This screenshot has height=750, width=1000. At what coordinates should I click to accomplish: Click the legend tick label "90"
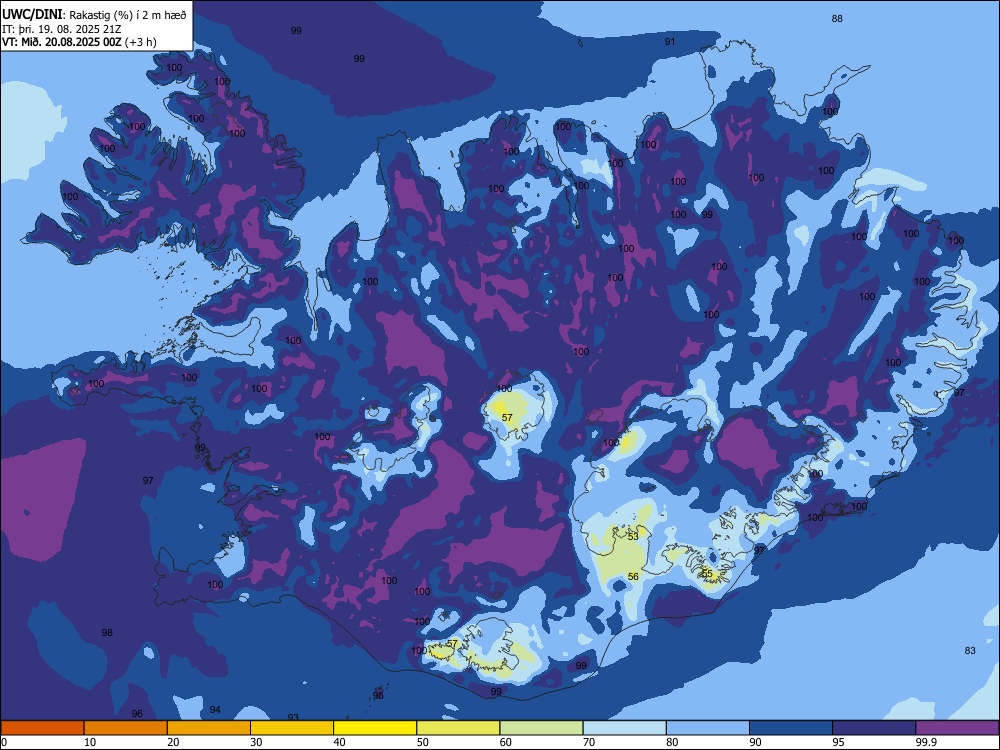pos(755,742)
